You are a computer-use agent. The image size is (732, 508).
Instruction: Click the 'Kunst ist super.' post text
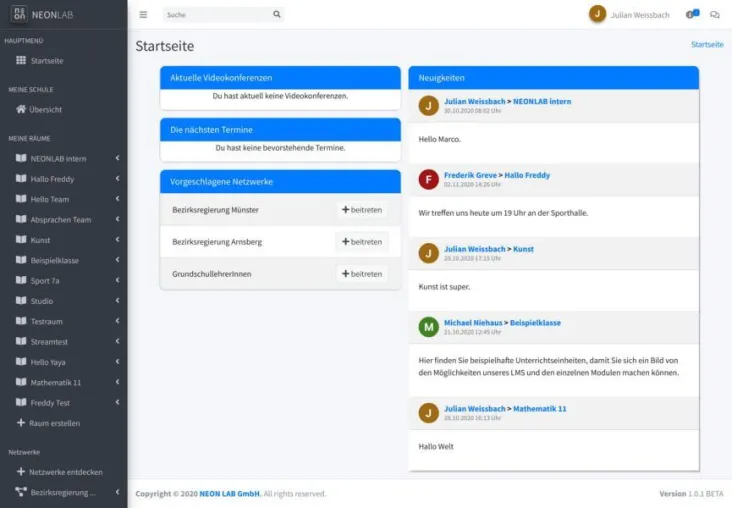click(x=444, y=287)
